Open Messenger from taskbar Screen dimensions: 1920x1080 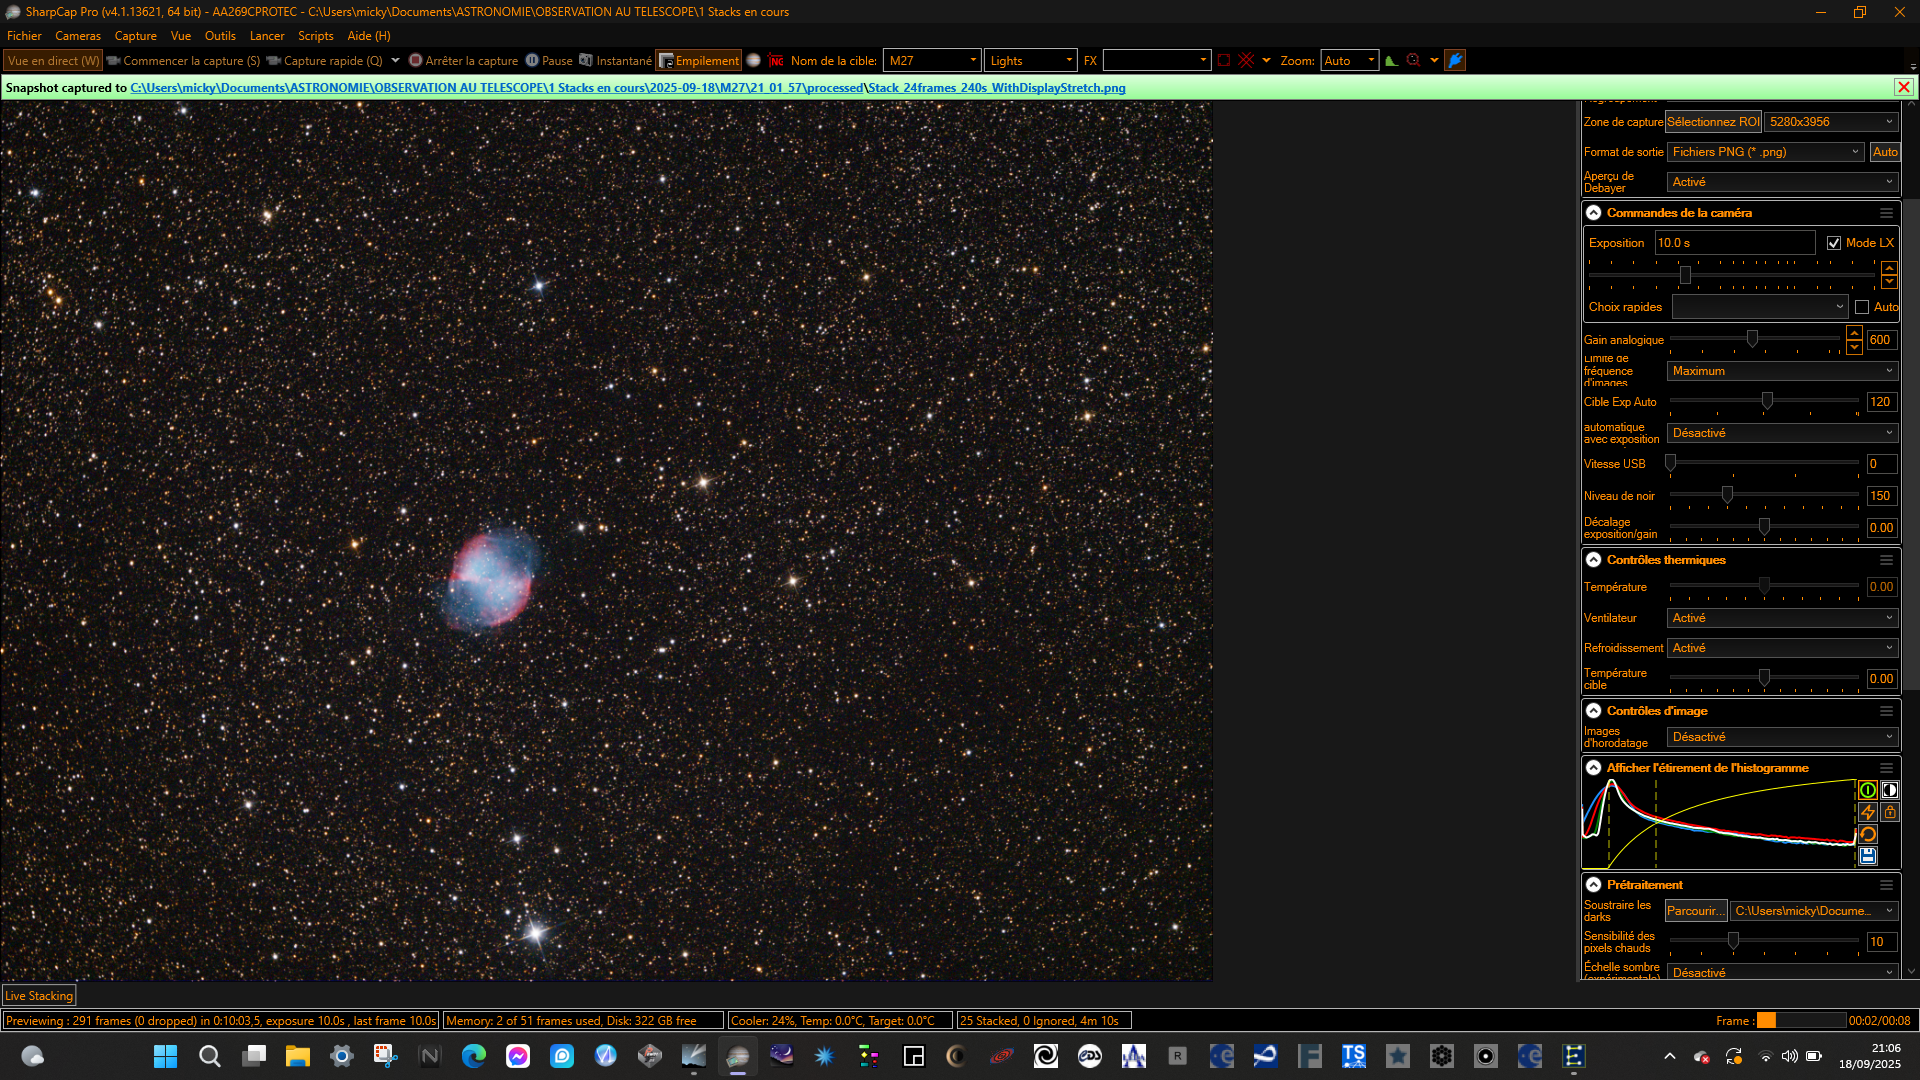click(x=517, y=1056)
